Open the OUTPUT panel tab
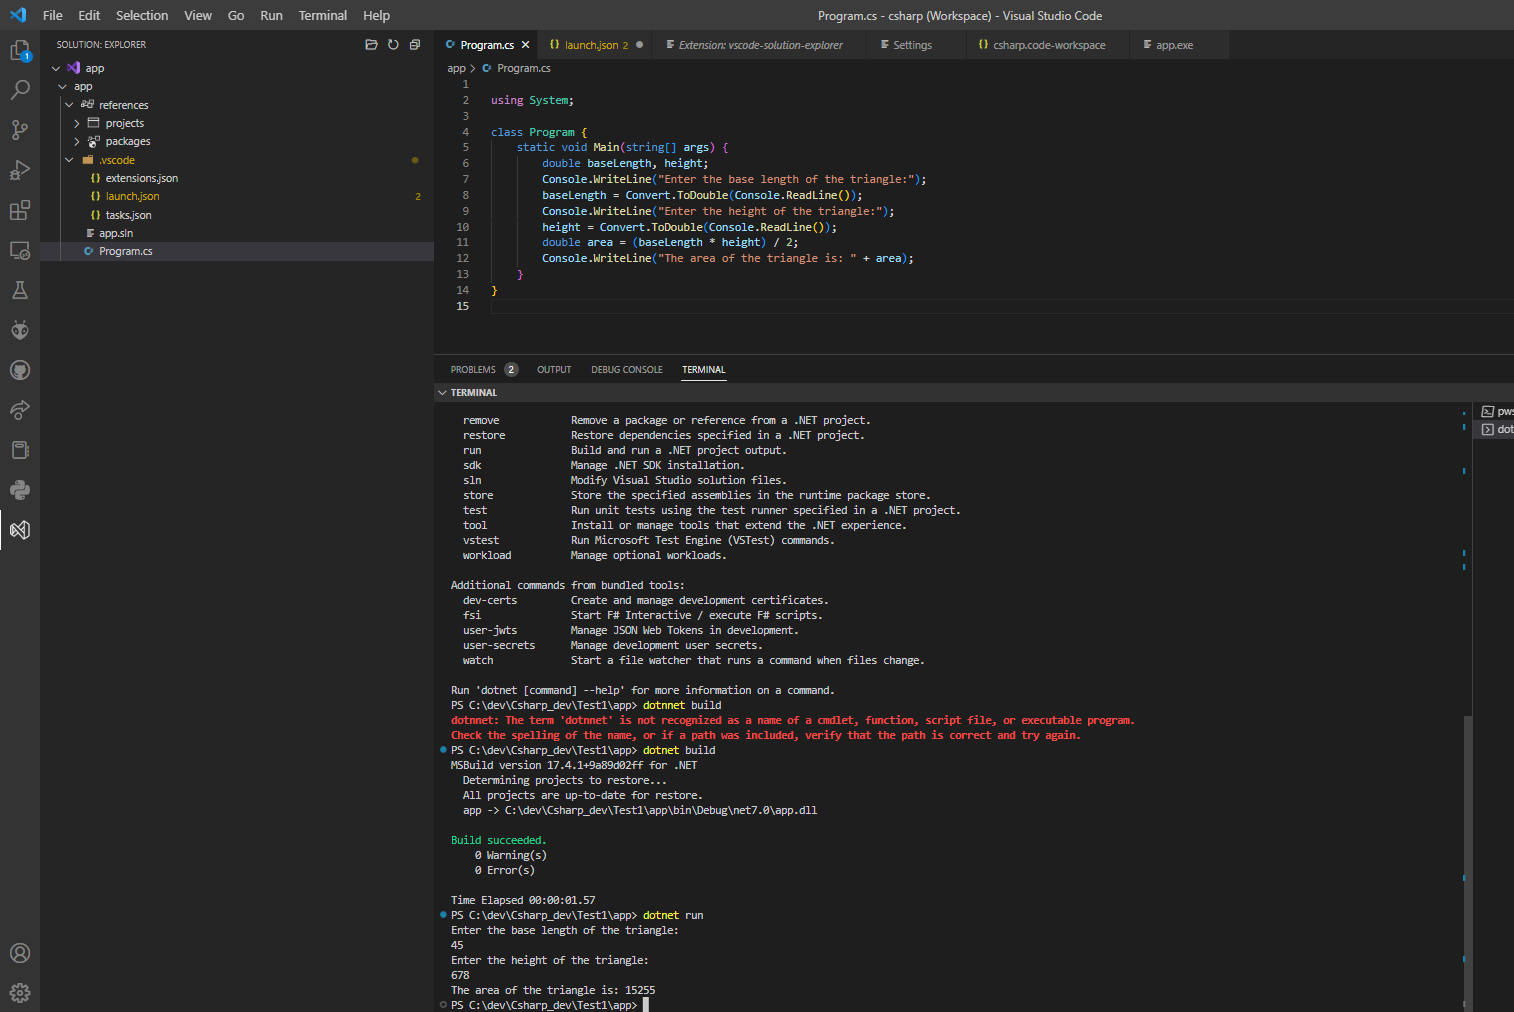 [x=554, y=370]
